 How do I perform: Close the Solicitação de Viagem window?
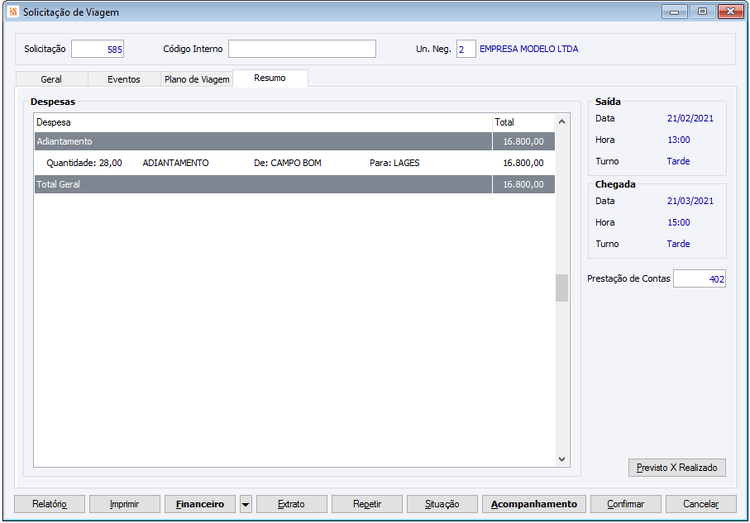click(x=730, y=11)
